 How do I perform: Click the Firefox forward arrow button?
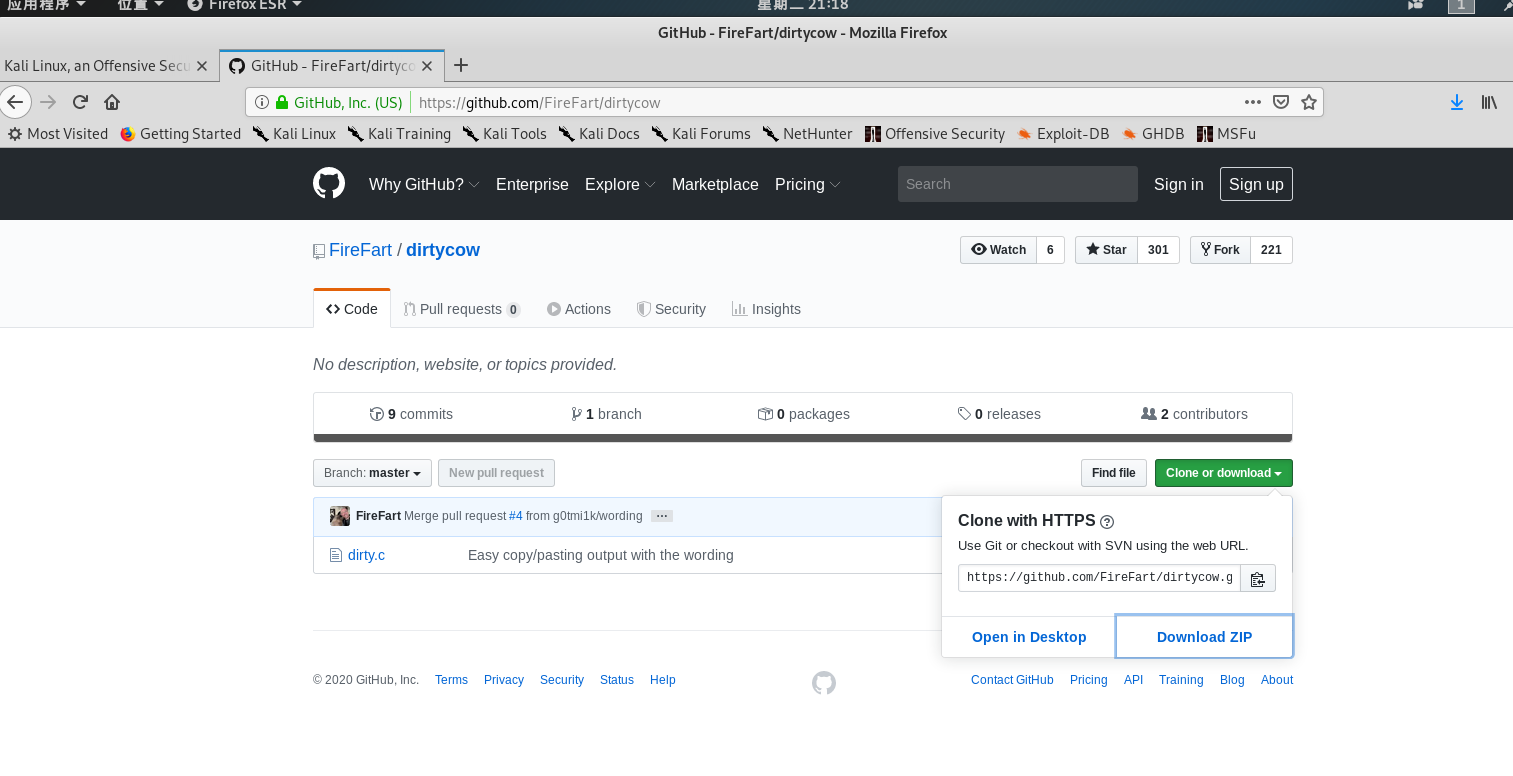coord(48,102)
